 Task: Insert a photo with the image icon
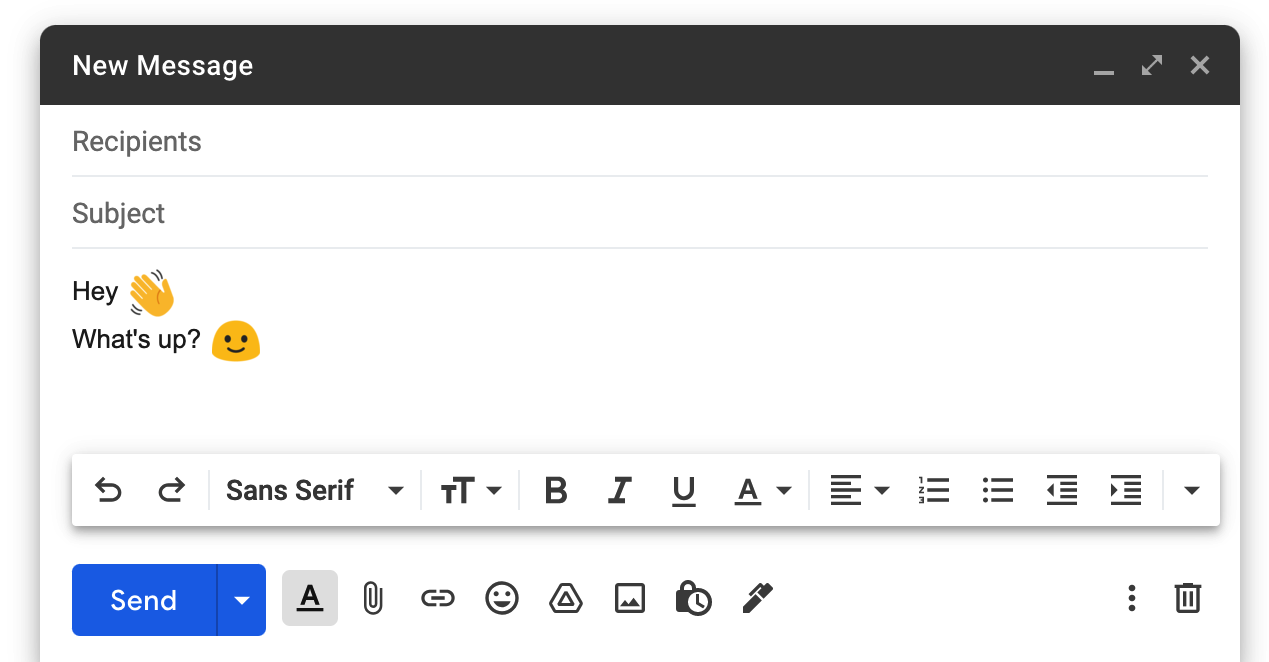[x=629, y=599]
